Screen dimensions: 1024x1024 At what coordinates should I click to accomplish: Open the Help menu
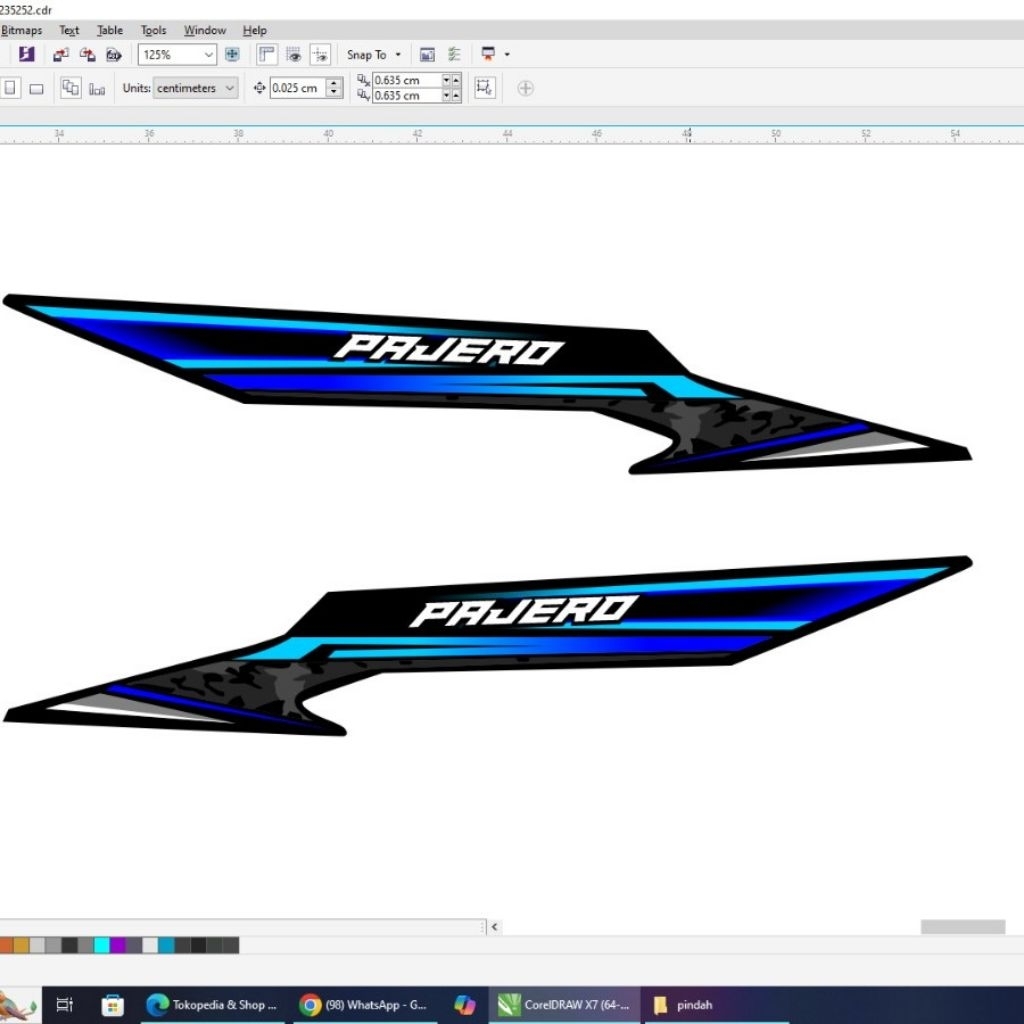tap(255, 30)
